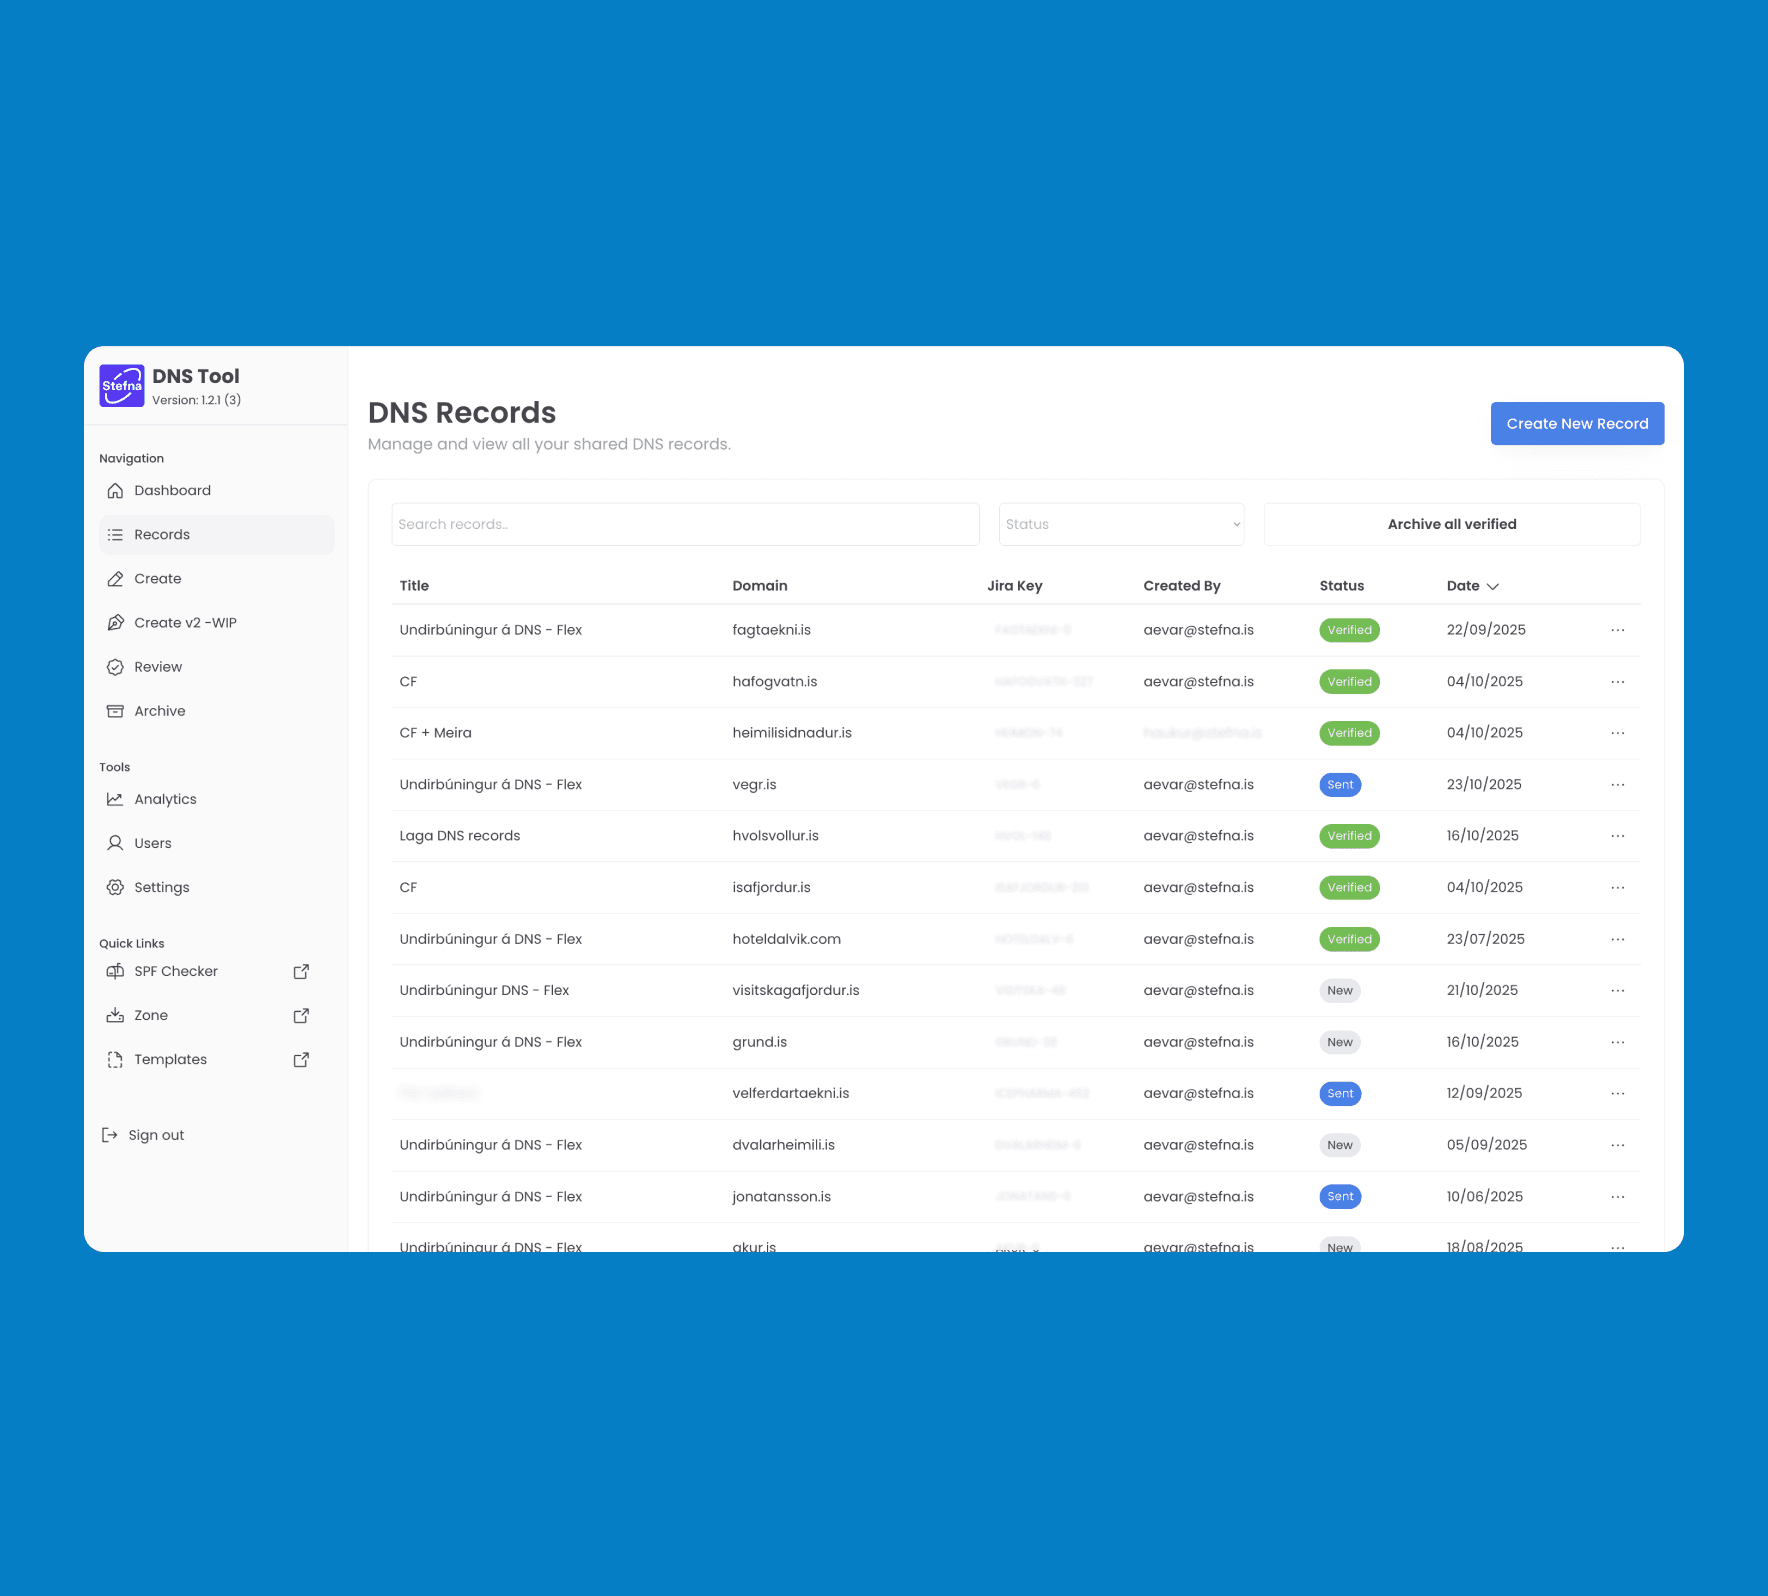Select domain visitskagafjordur.is
Image resolution: width=1768 pixels, height=1596 pixels.
pyautogui.click(x=796, y=991)
